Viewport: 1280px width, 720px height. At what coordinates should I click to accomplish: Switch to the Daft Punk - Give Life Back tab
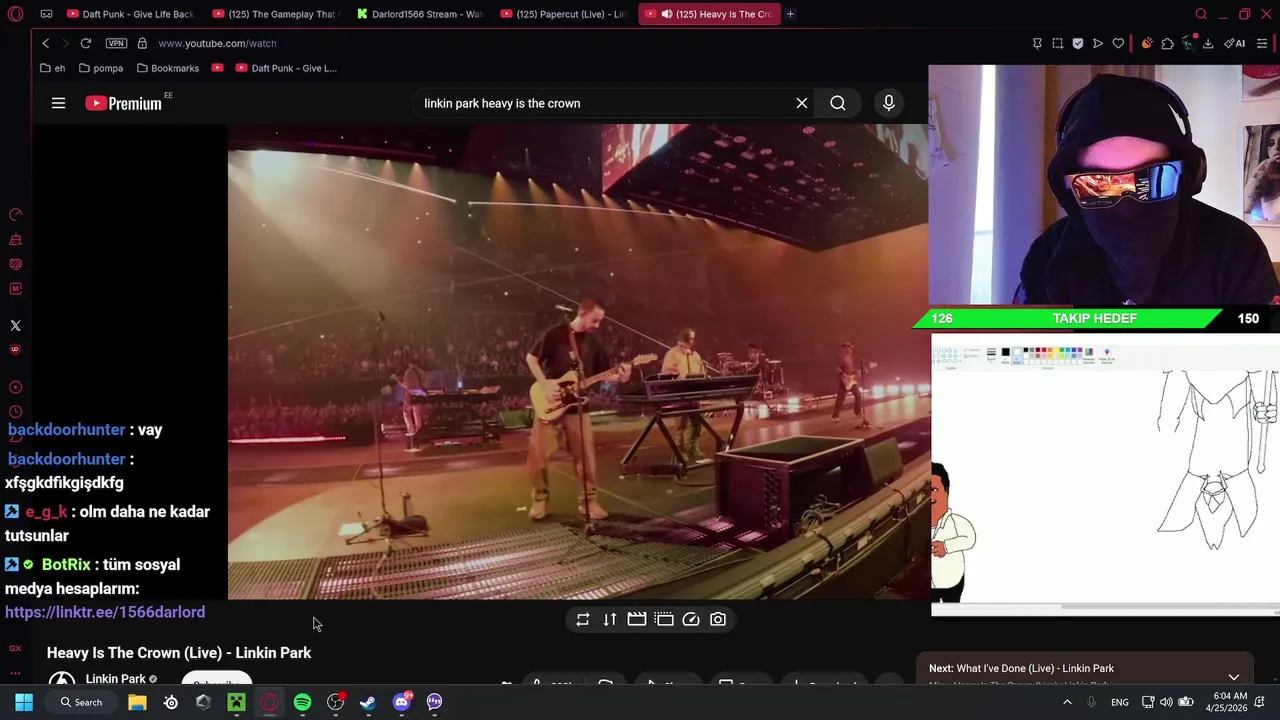point(130,14)
